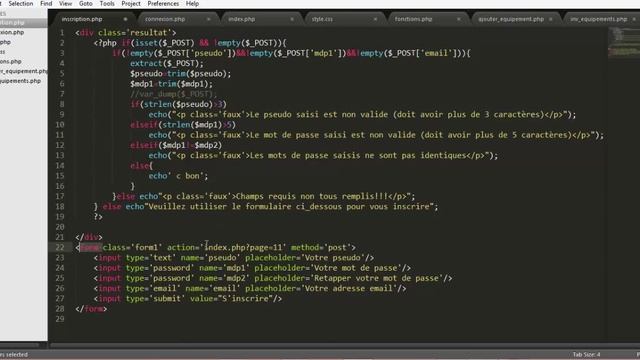Open ajouter_equipement.php in the sidebar
The image size is (640, 360).
(24, 71)
